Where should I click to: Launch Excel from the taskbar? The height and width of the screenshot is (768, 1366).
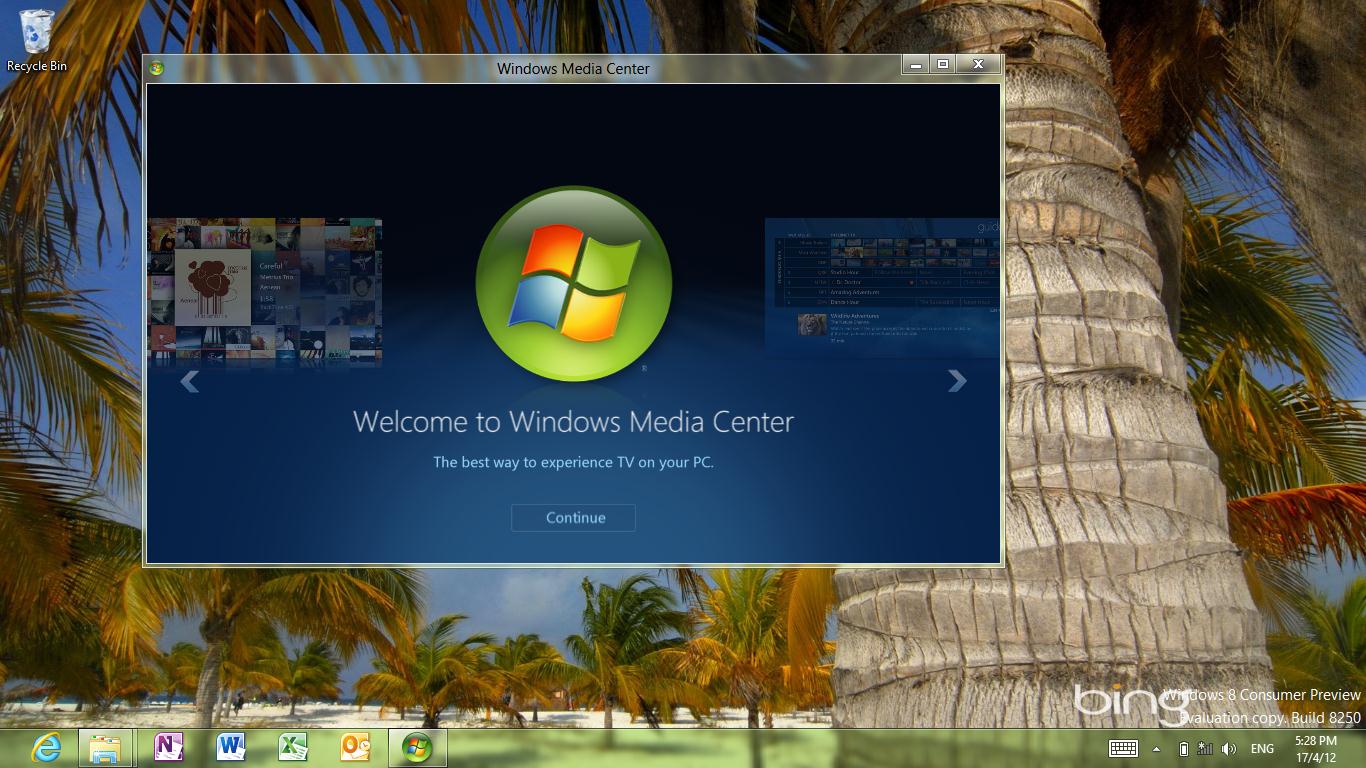point(293,748)
